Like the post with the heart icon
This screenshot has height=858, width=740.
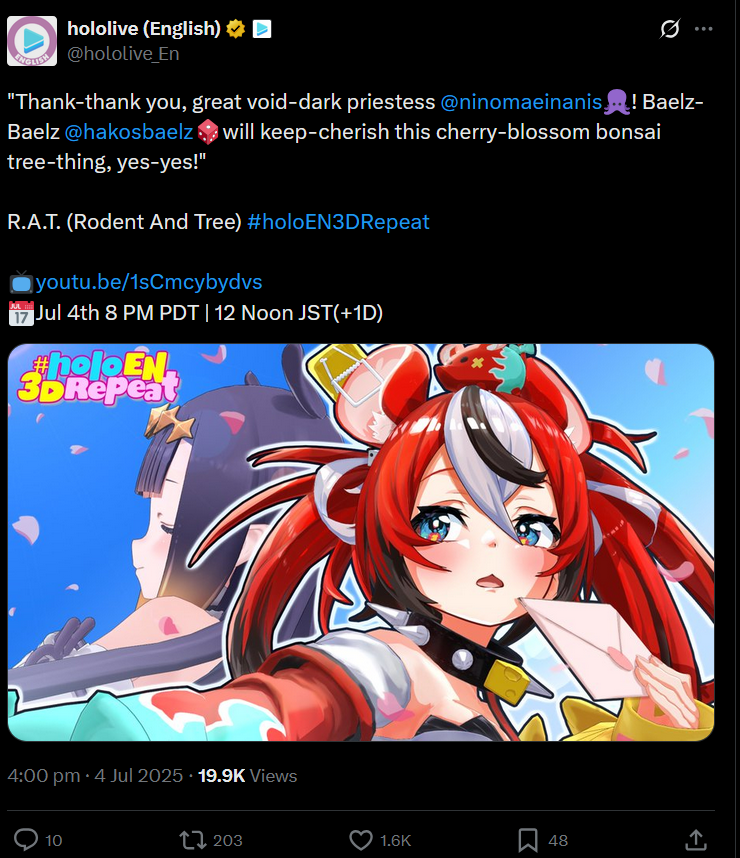click(x=361, y=839)
